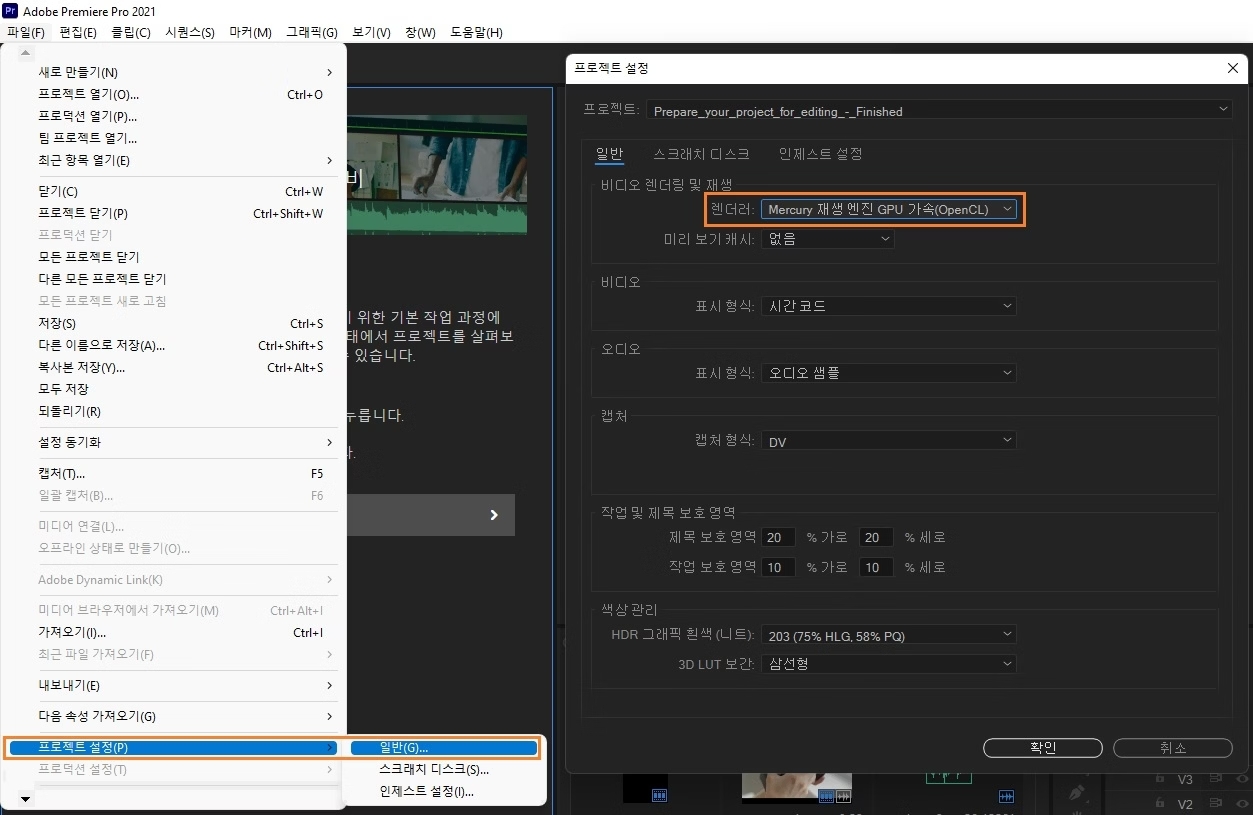Open the 창 menu
The height and width of the screenshot is (815, 1253).
click(420, 32)
